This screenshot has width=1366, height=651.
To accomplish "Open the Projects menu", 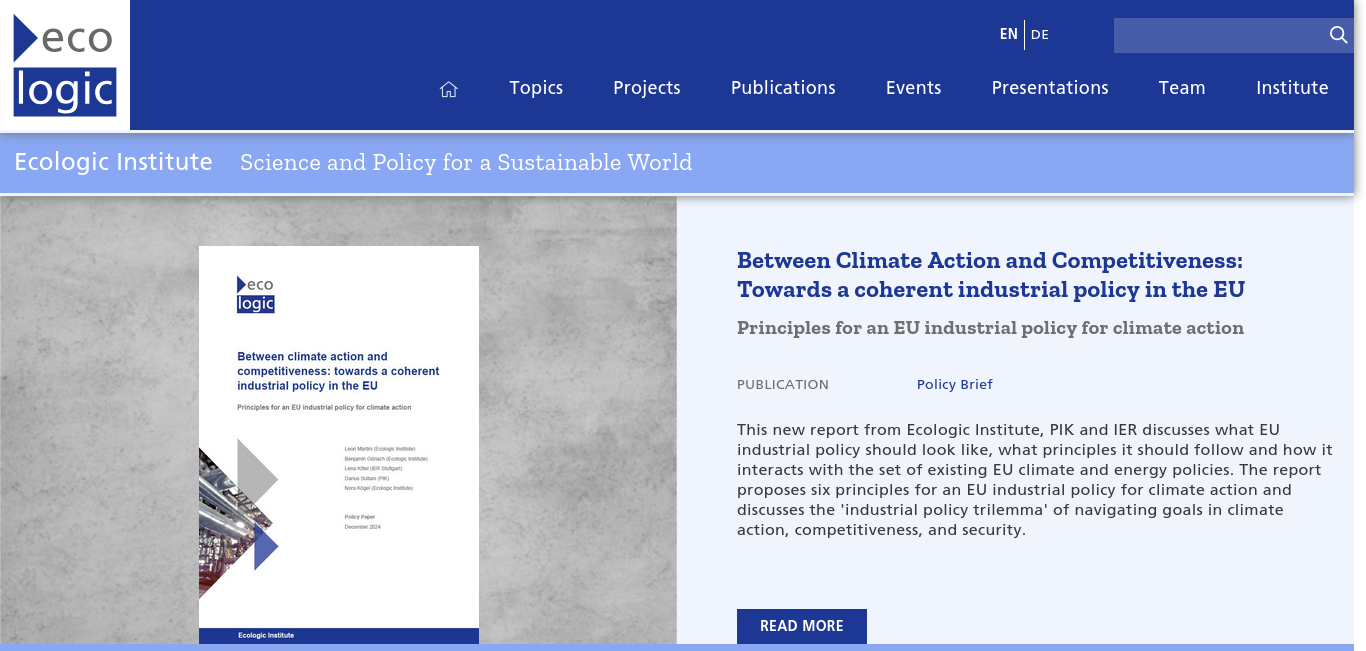I will pos(647,88).
